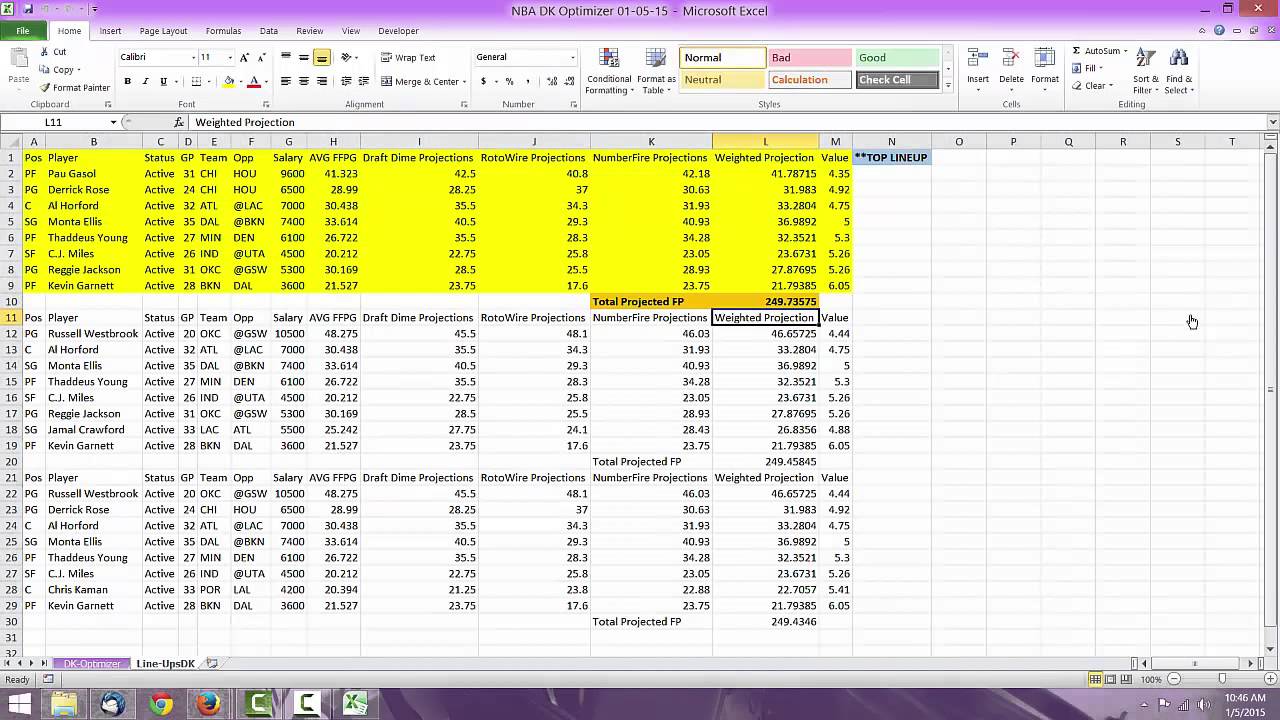Open Sort & Filter tool
The height and width of the screenshot is (720, 1280).
(x=1146, y=70)
